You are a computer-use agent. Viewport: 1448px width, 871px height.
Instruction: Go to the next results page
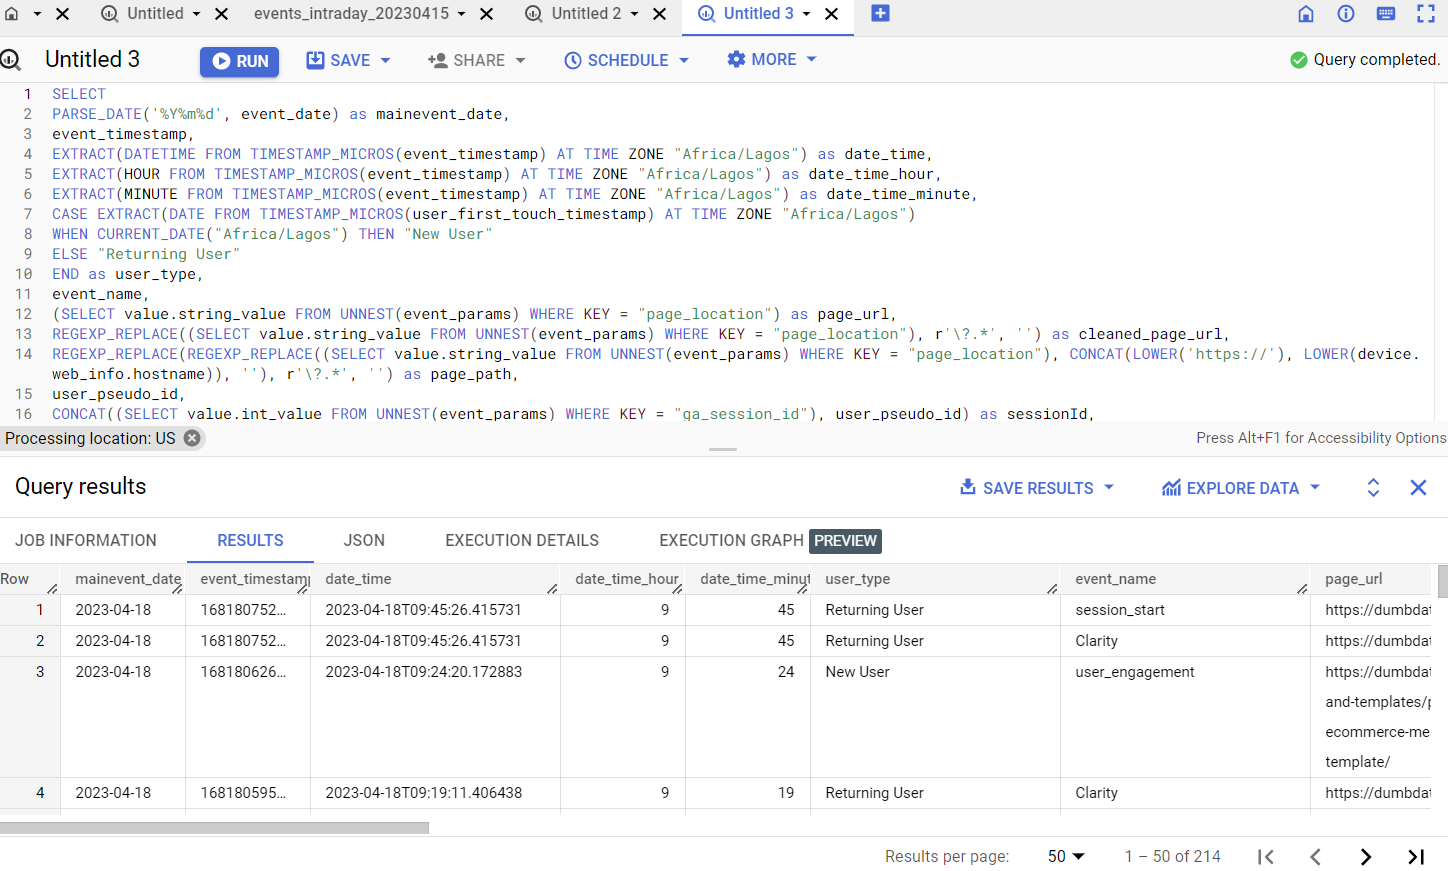point(1366,857)
